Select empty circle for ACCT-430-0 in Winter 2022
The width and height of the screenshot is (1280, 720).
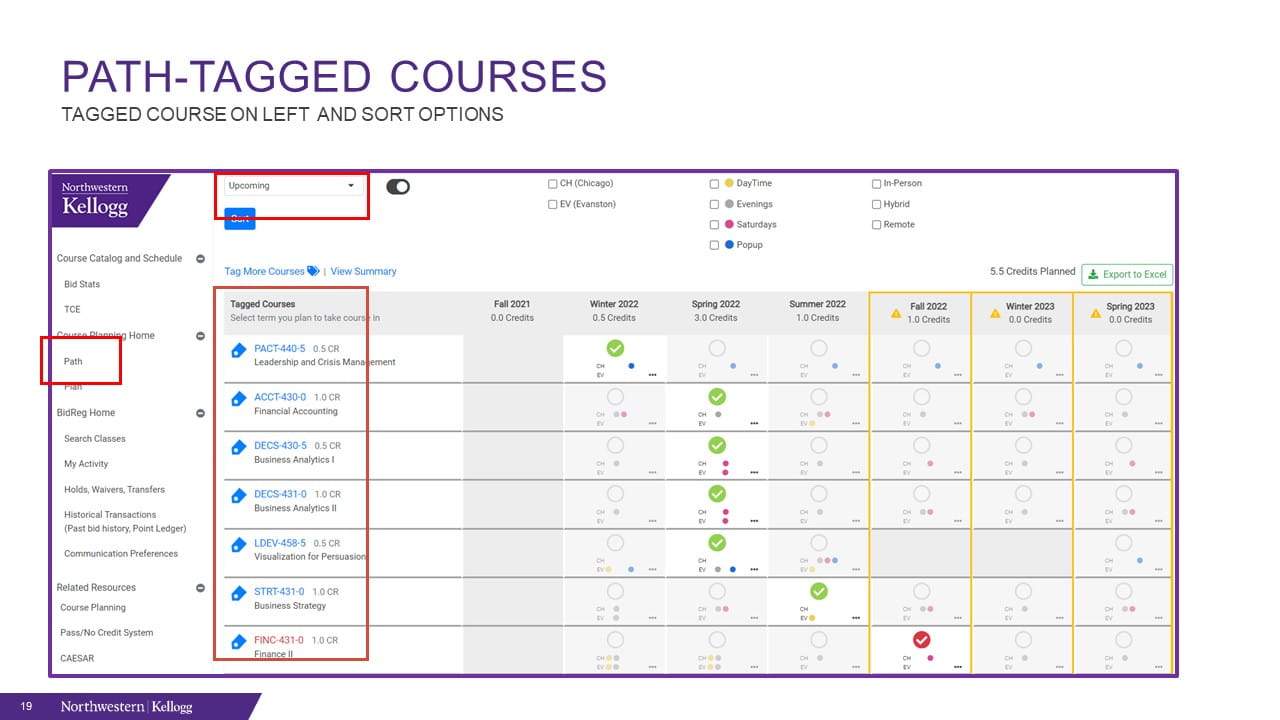point(615,397)
